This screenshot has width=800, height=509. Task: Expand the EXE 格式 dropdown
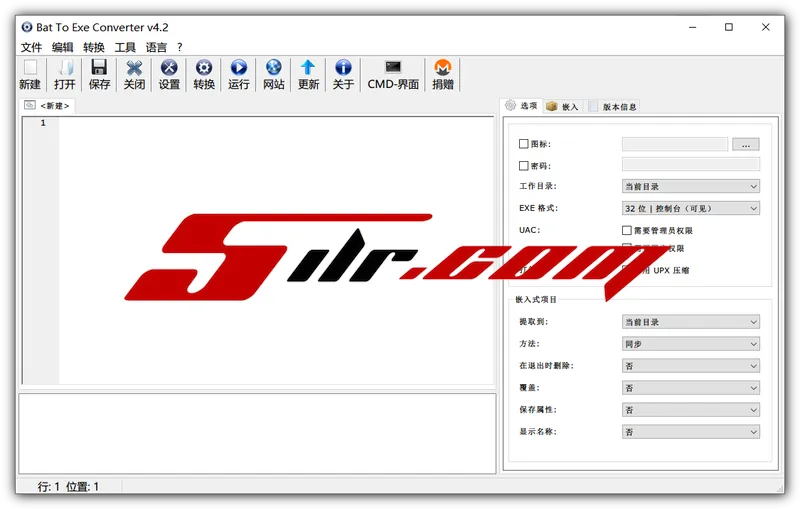[691, 208]
